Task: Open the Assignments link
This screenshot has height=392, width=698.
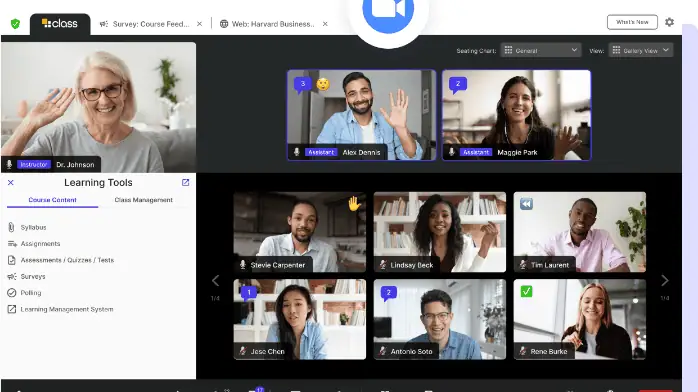Action: coord(41,244)
